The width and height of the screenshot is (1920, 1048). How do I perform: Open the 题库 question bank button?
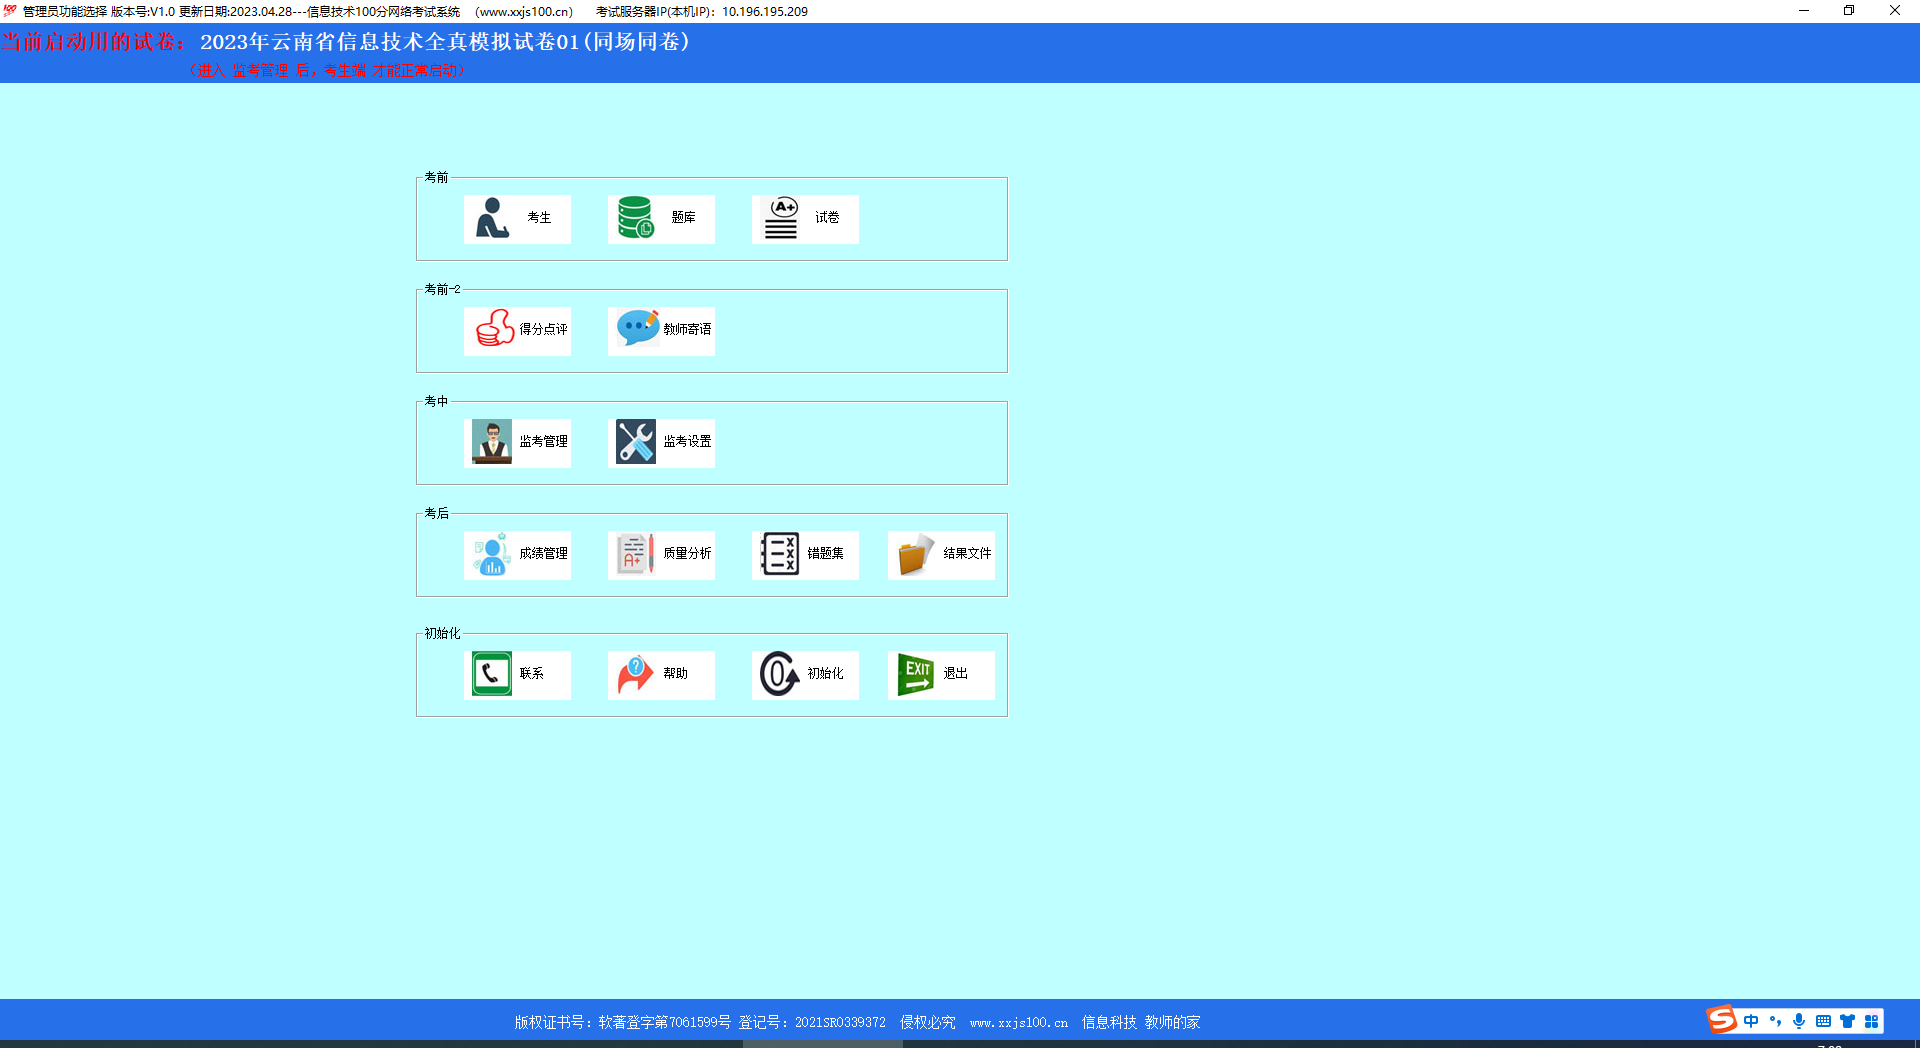tap(661, 218)
